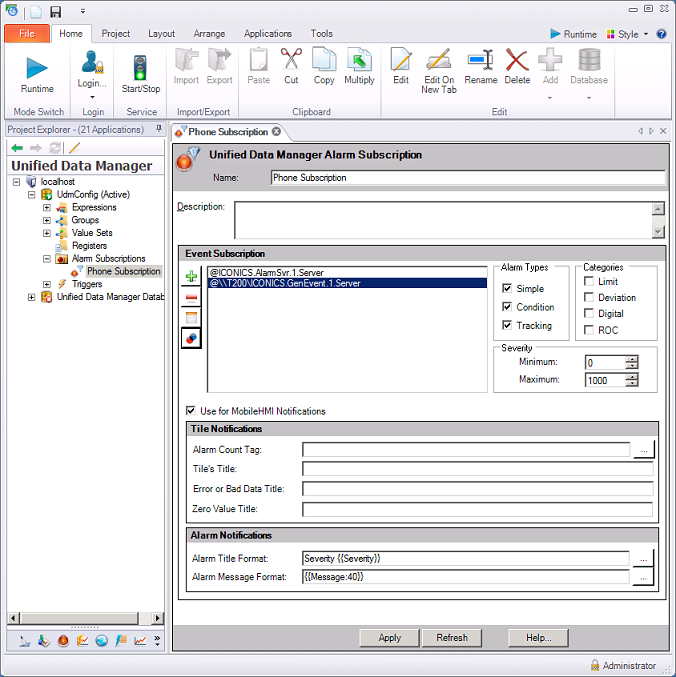Click the Start/Stop service traffic light icon
The image size is (676, 677).
tap(141, 67)
